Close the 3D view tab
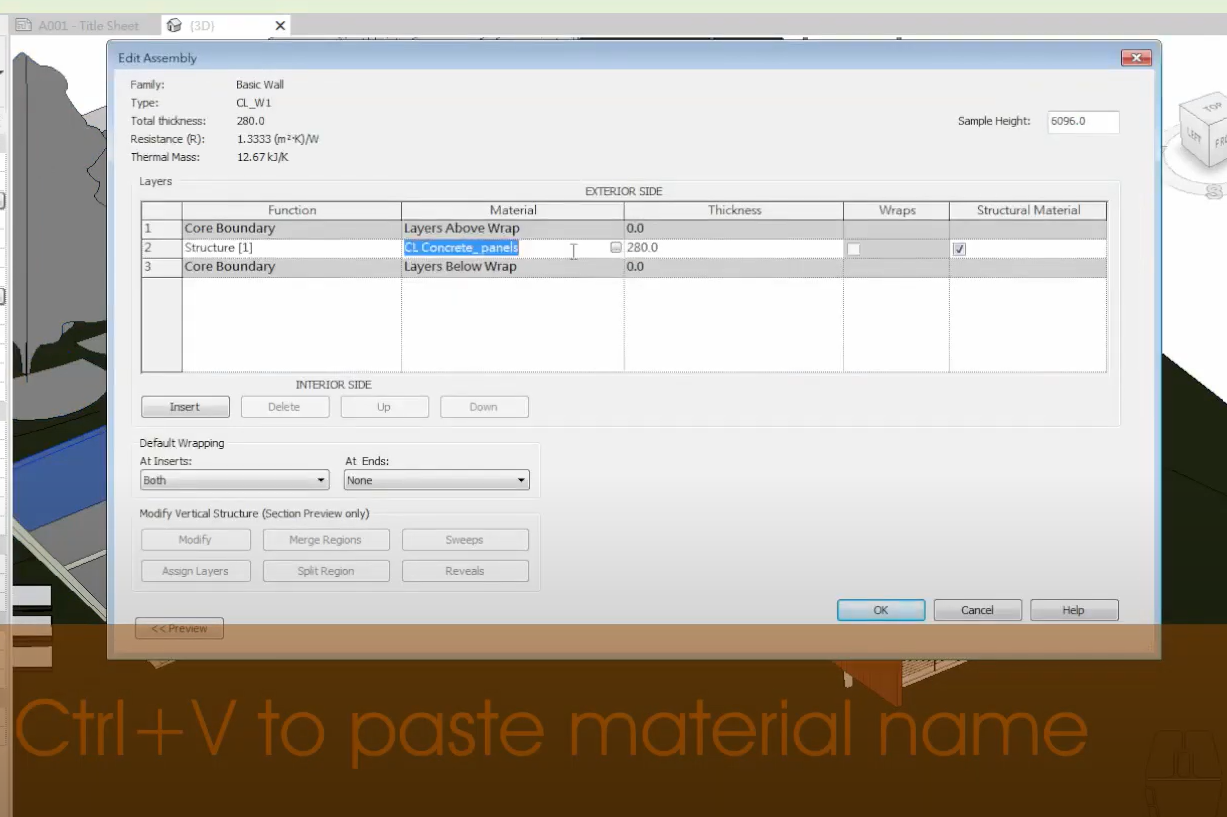The height and width of the screenshot is (817, 1227). 280,25
